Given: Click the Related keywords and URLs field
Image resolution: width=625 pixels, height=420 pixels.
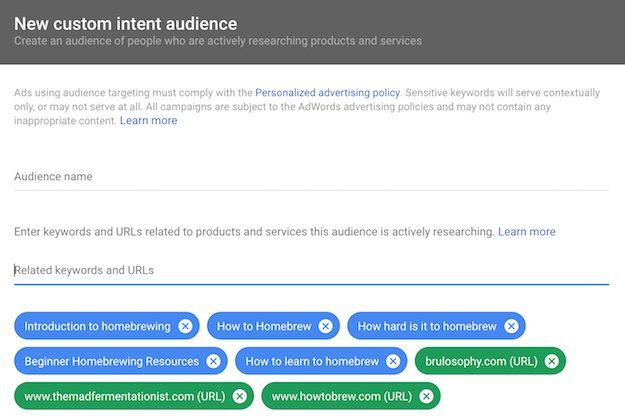Looking at the screenshot, I should tap(311, 270).
